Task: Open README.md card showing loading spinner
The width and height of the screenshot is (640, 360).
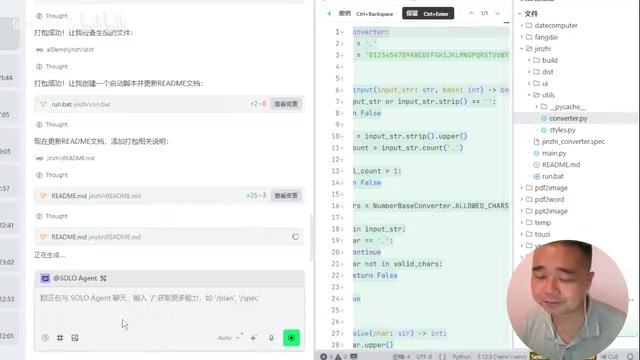Action: (x=169, y=237)
